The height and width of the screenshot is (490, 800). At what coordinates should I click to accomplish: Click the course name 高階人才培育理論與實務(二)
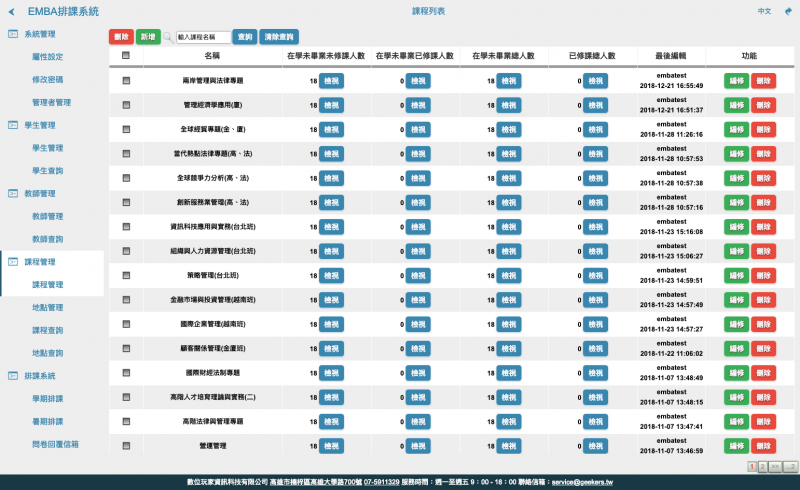(x=213, y=397)
